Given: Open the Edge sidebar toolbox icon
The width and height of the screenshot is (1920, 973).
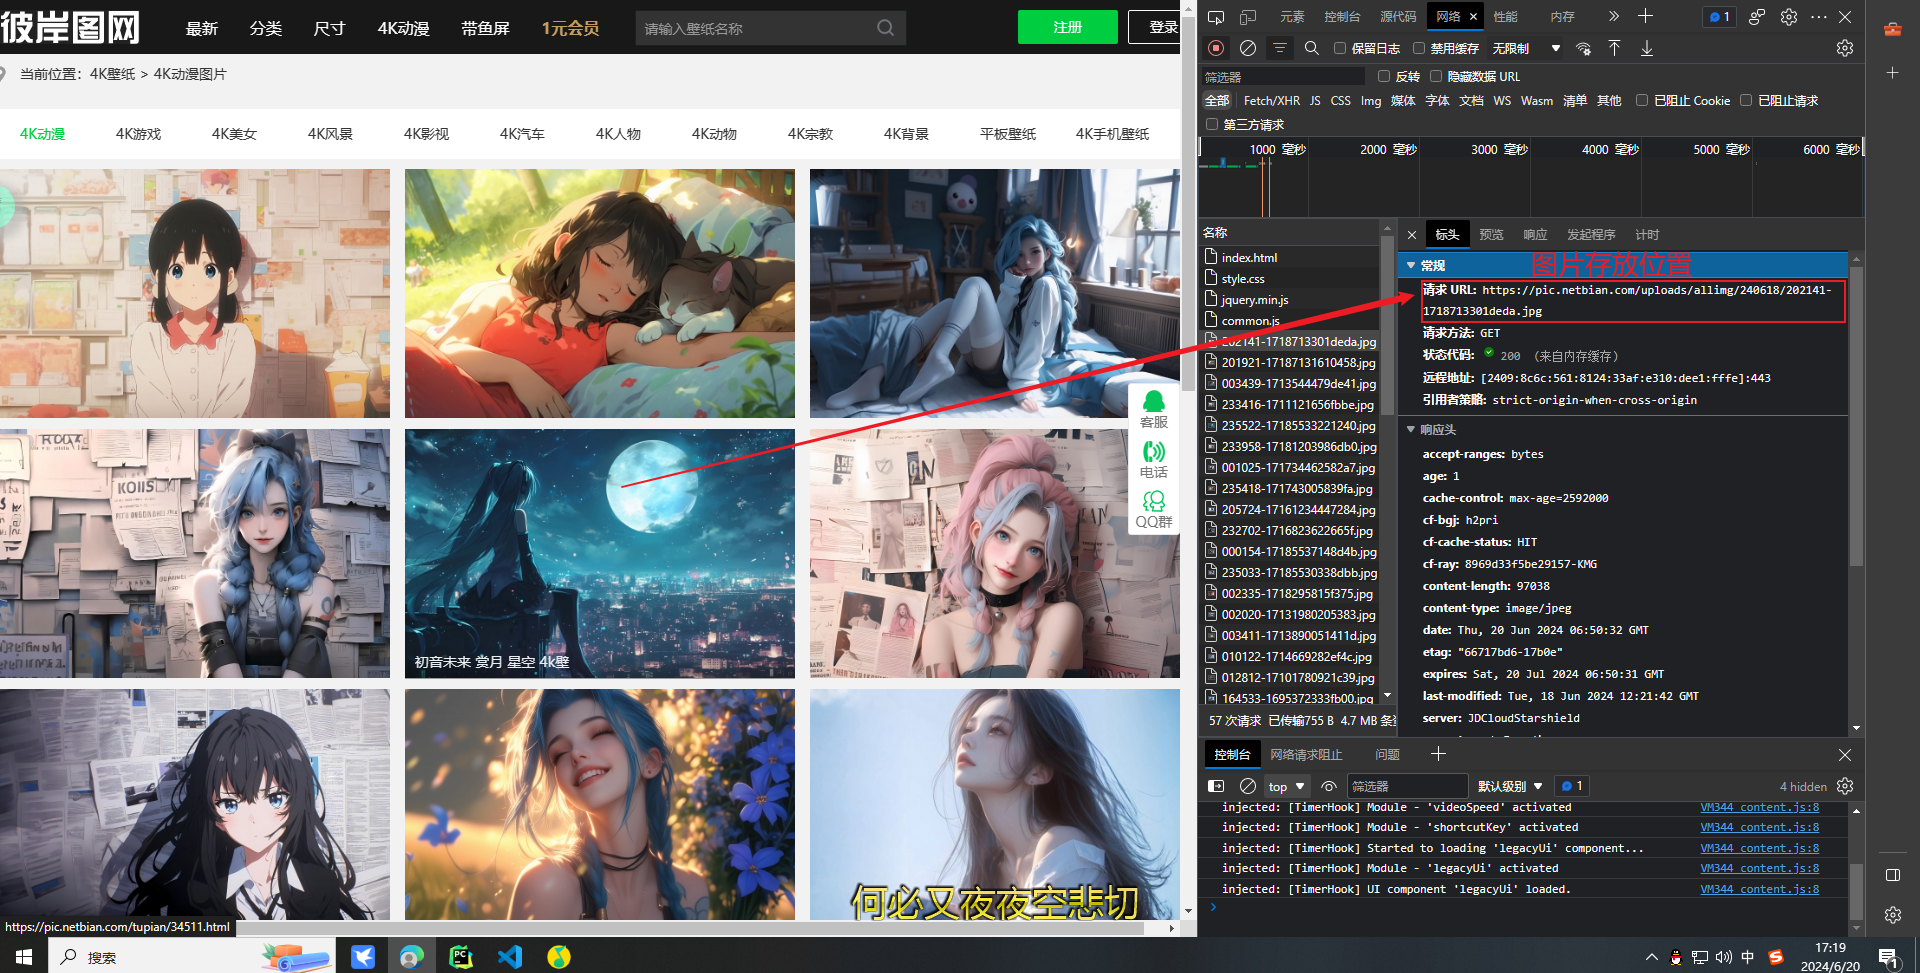Looking at the screenshot, I should [1892, 28].
